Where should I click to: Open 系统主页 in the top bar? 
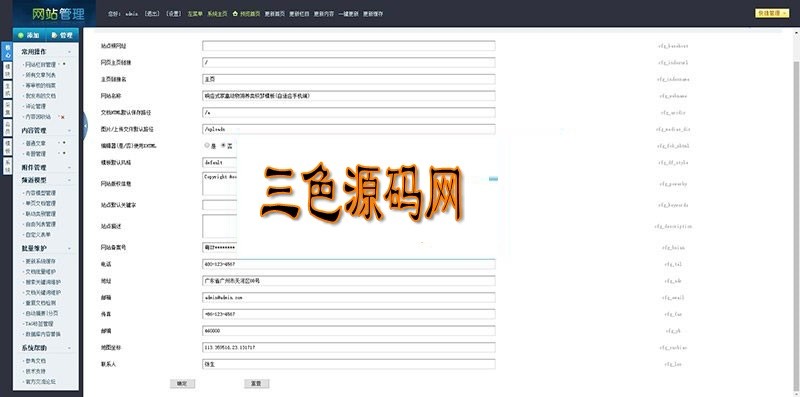pos(217,14)
